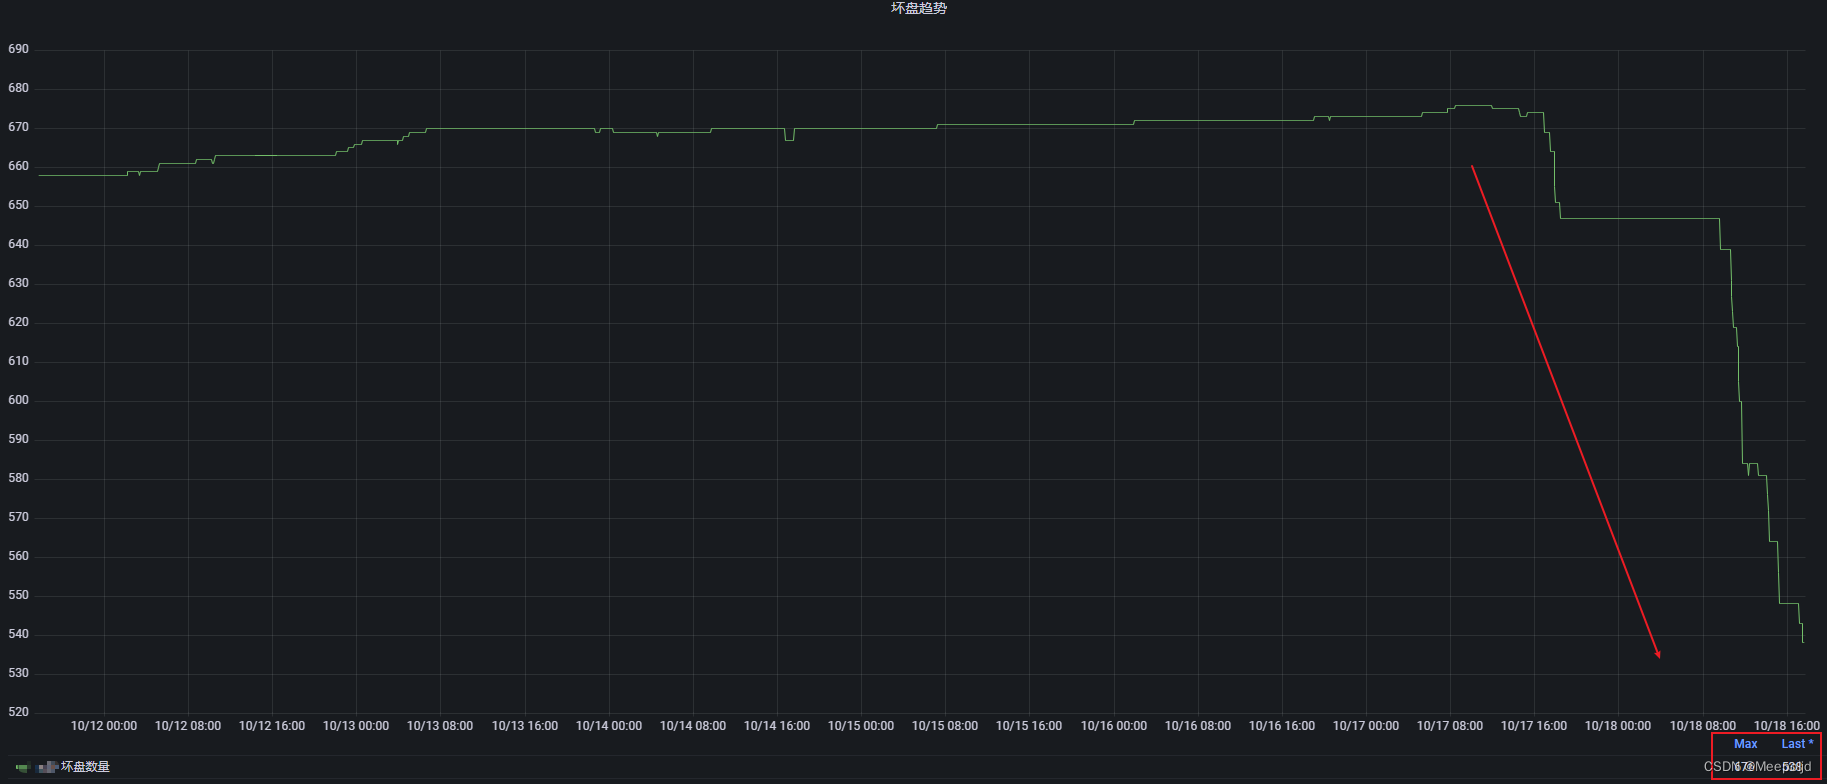
Task: Click the 680 y-axis label
Action: click(18, 88)
